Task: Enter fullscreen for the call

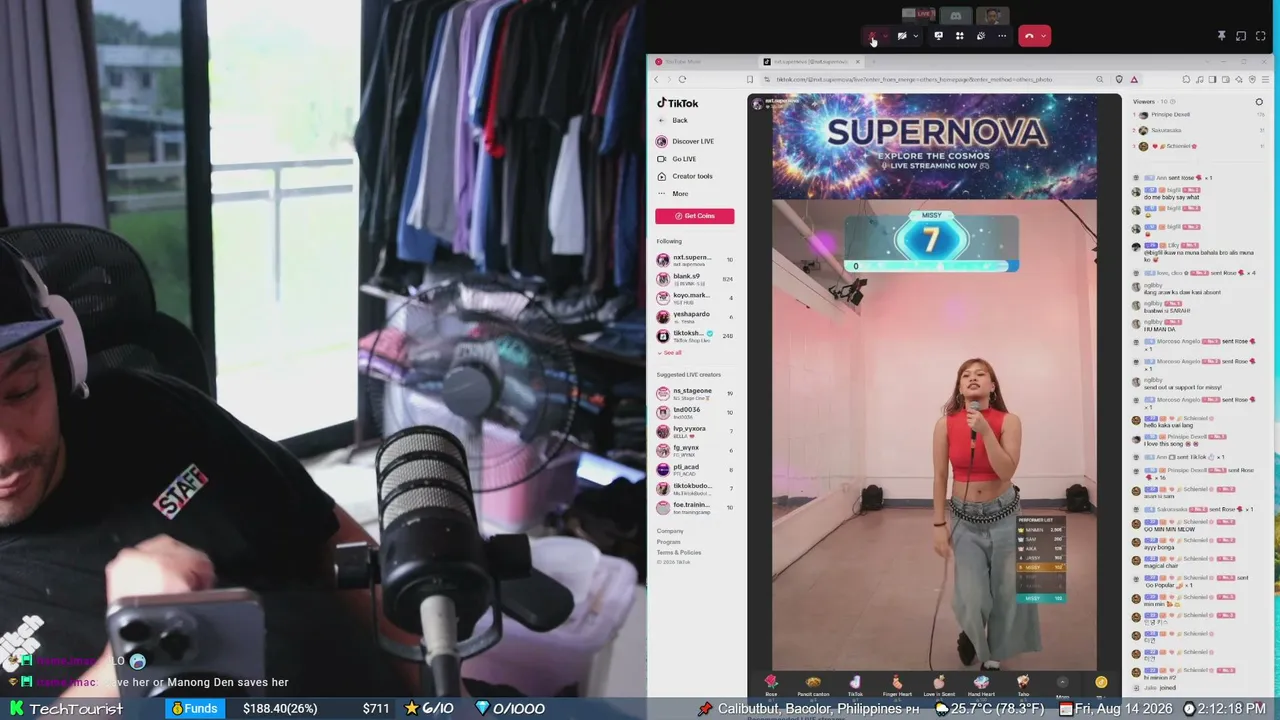Action: (1261, 36)
